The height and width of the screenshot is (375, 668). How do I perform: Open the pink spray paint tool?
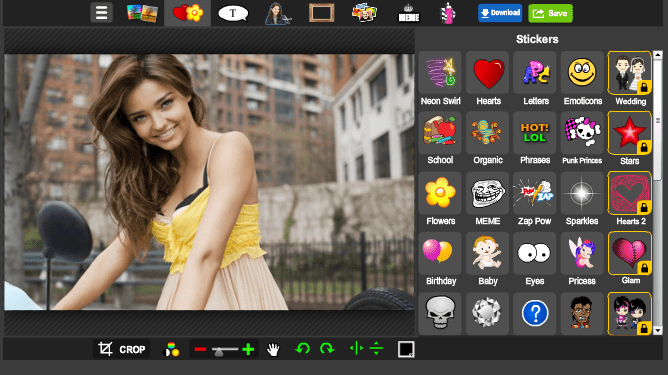point(448,13)
